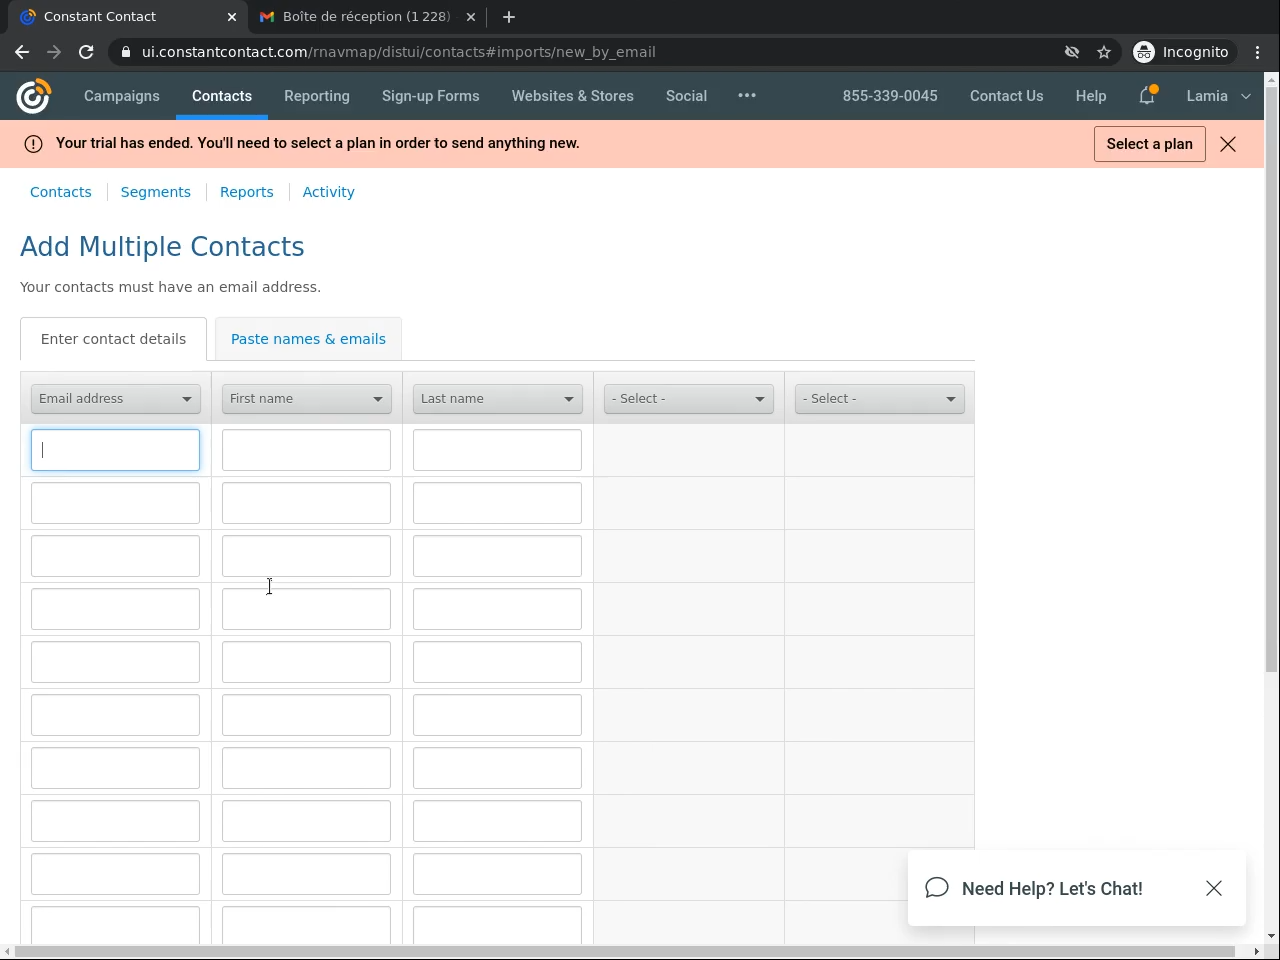Screen dimensions: 1280x960
Task: Open the Contacts sub-navigation link
Action: point(61,192)
